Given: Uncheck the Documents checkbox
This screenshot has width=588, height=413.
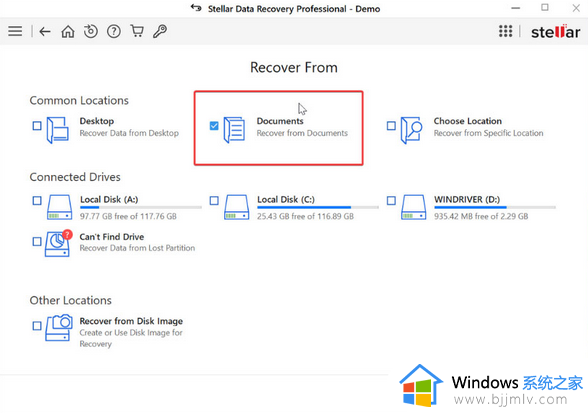Looking at the screenshot, I should (x=214, y=126).
